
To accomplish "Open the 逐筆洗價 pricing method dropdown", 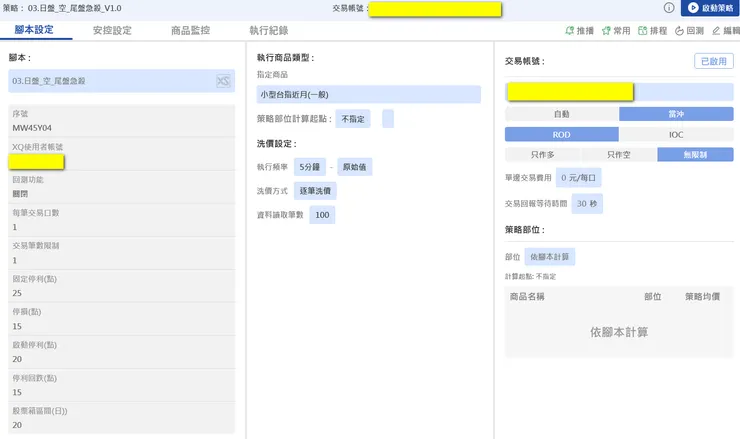I will point(315,191).
